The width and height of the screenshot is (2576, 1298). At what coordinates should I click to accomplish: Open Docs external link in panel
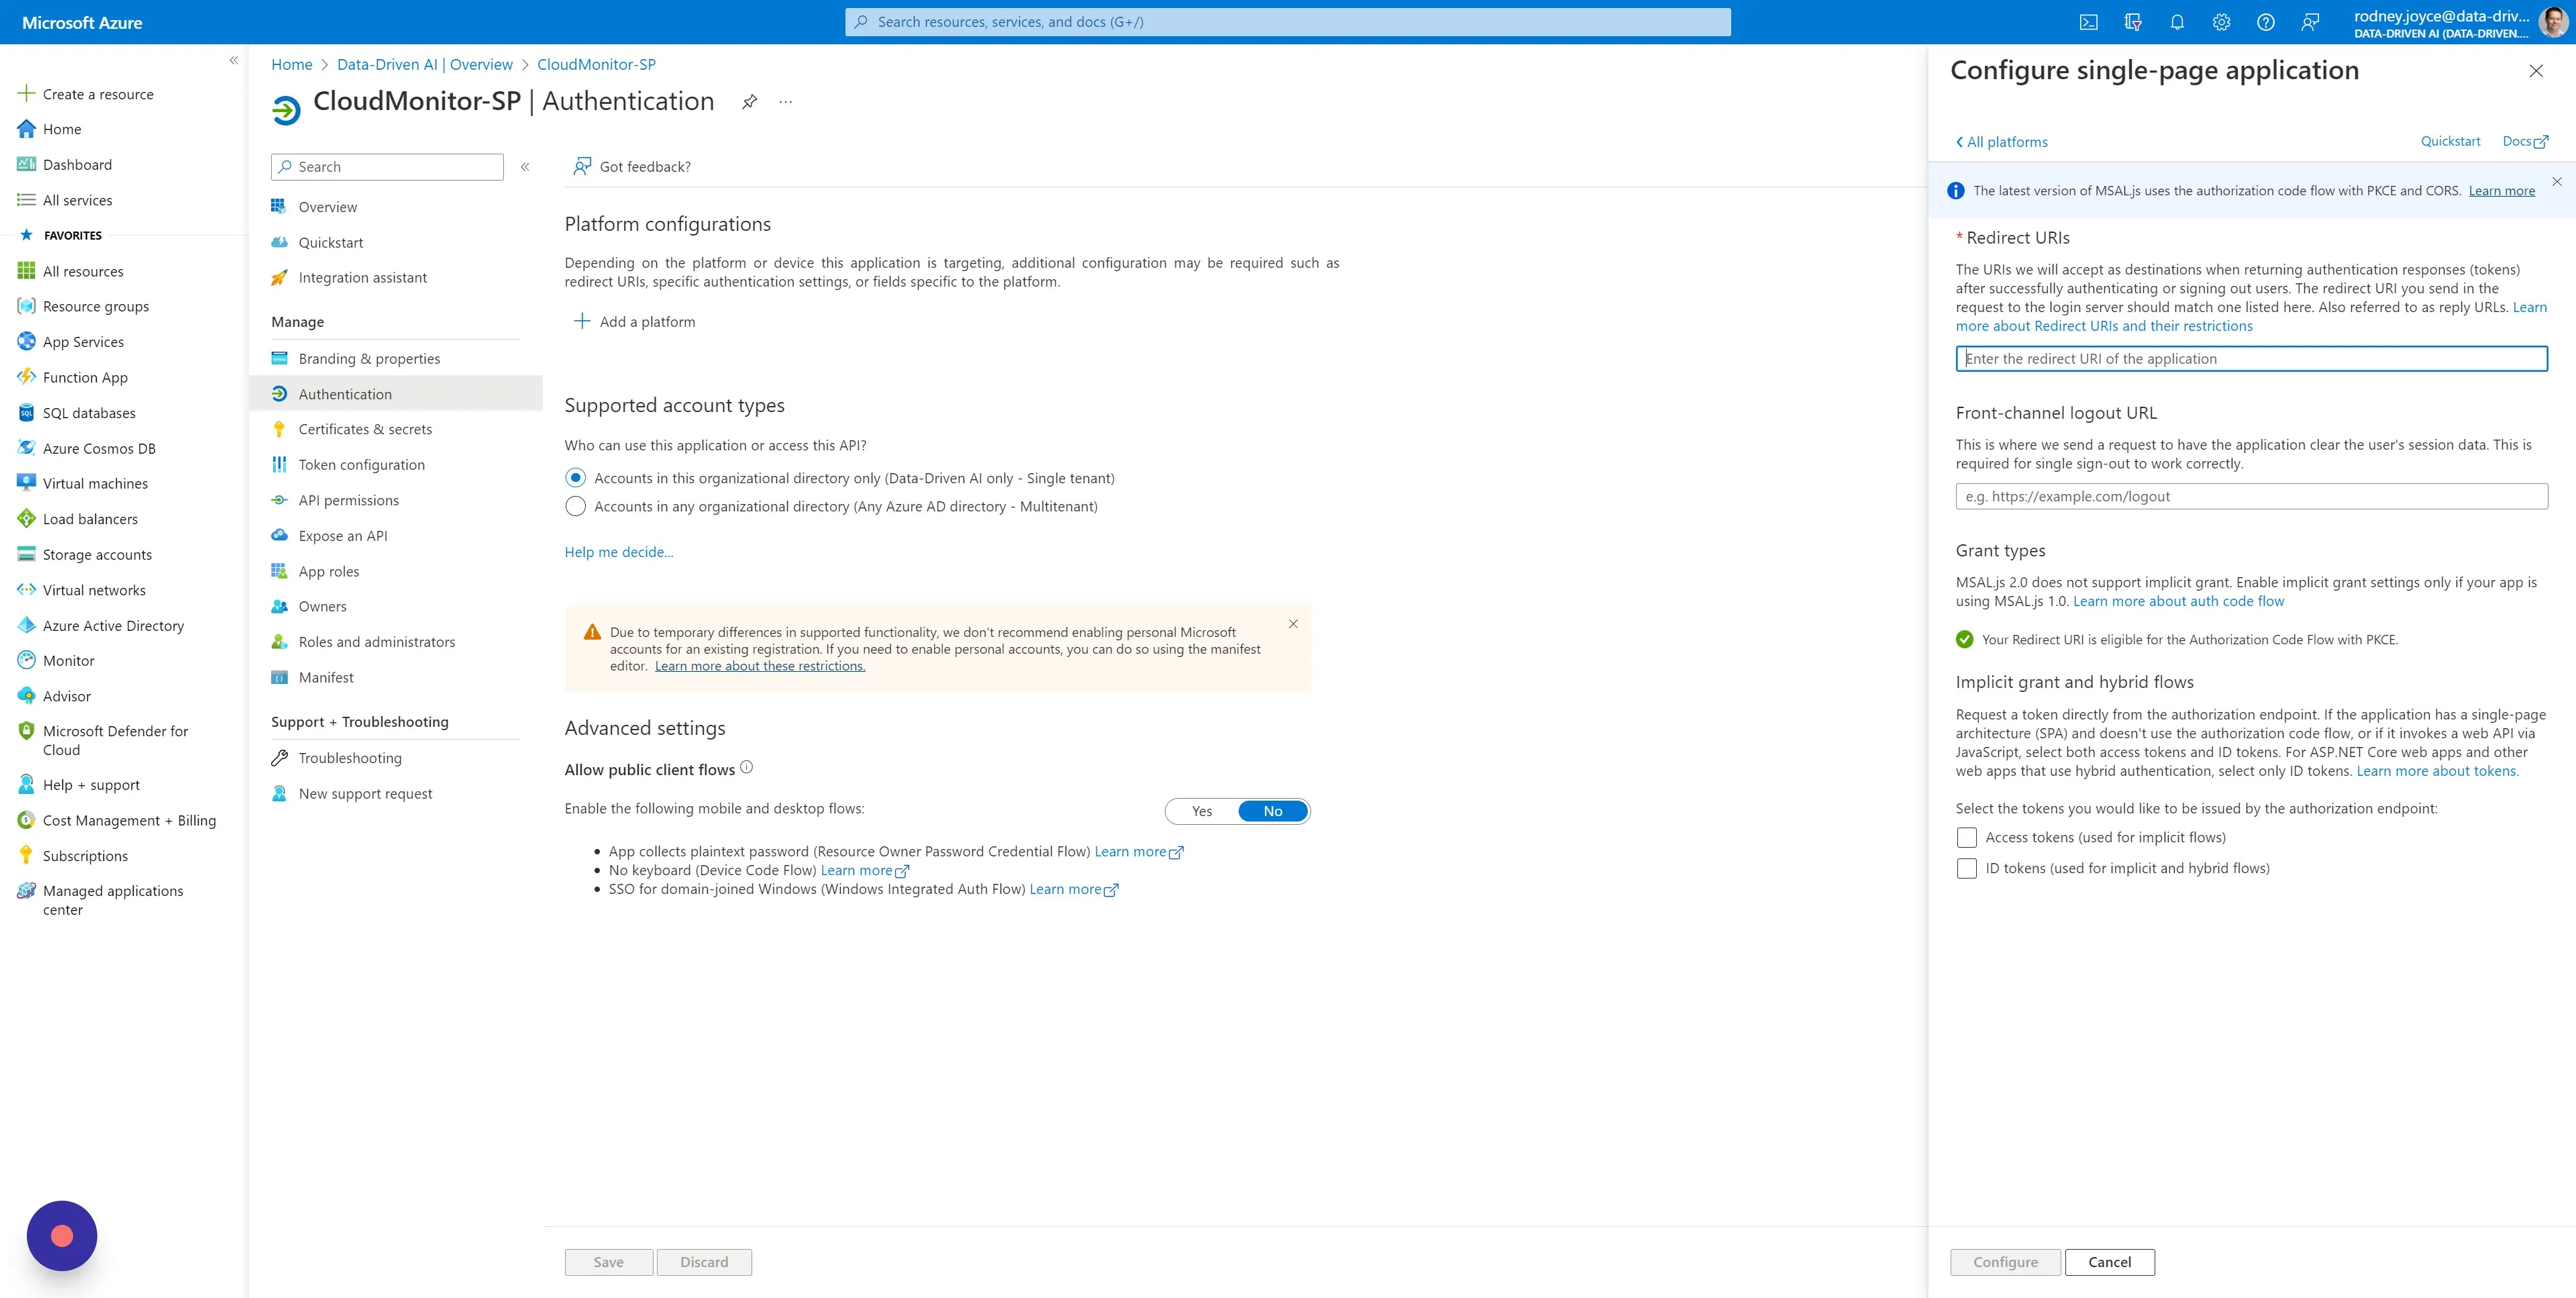point(2525,141)
